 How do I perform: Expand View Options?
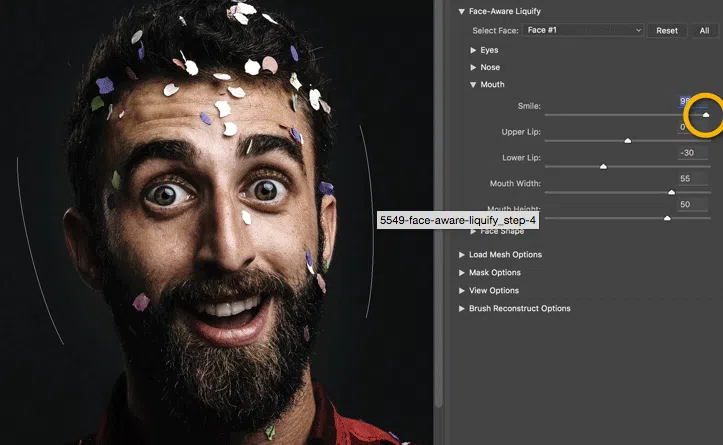point(462,291)
